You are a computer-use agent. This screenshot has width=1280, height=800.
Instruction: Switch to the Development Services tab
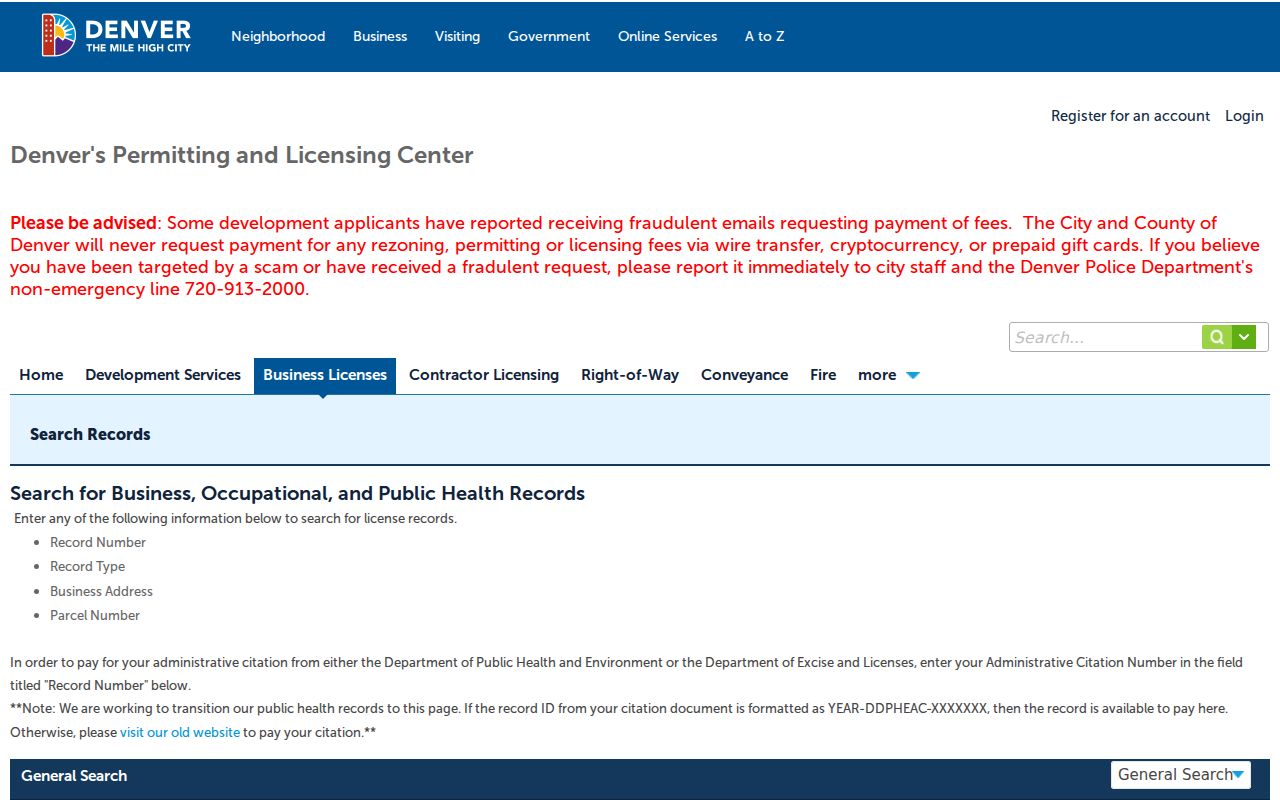point(163,375)
